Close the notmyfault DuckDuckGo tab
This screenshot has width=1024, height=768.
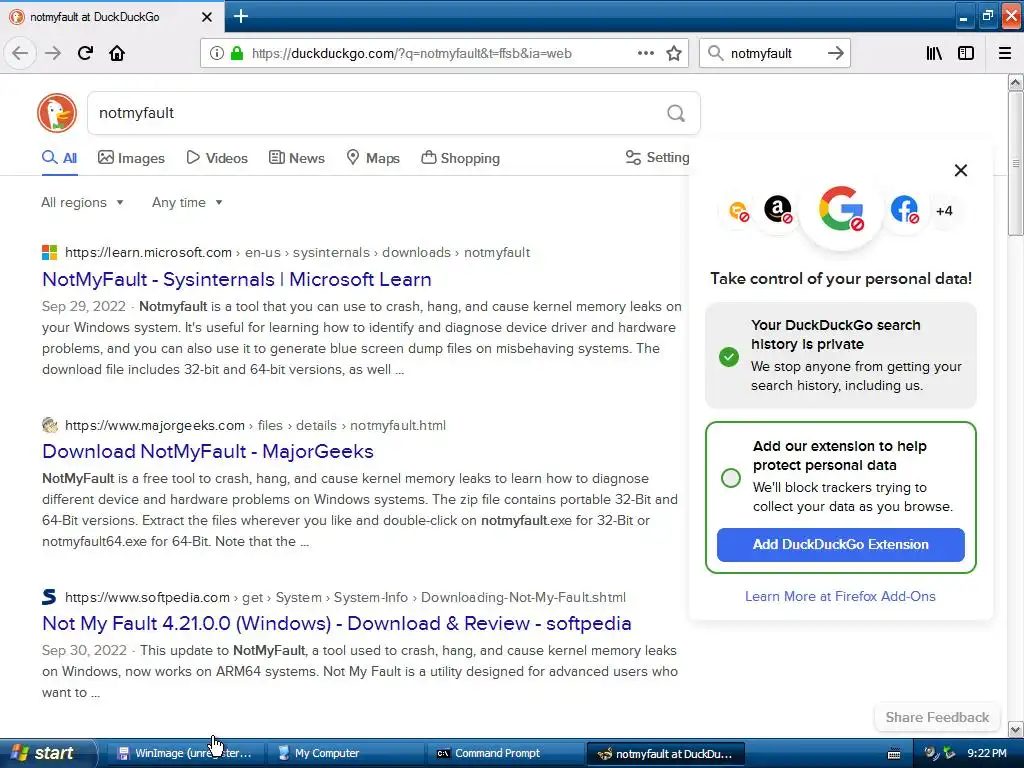[x=206, y=17]
